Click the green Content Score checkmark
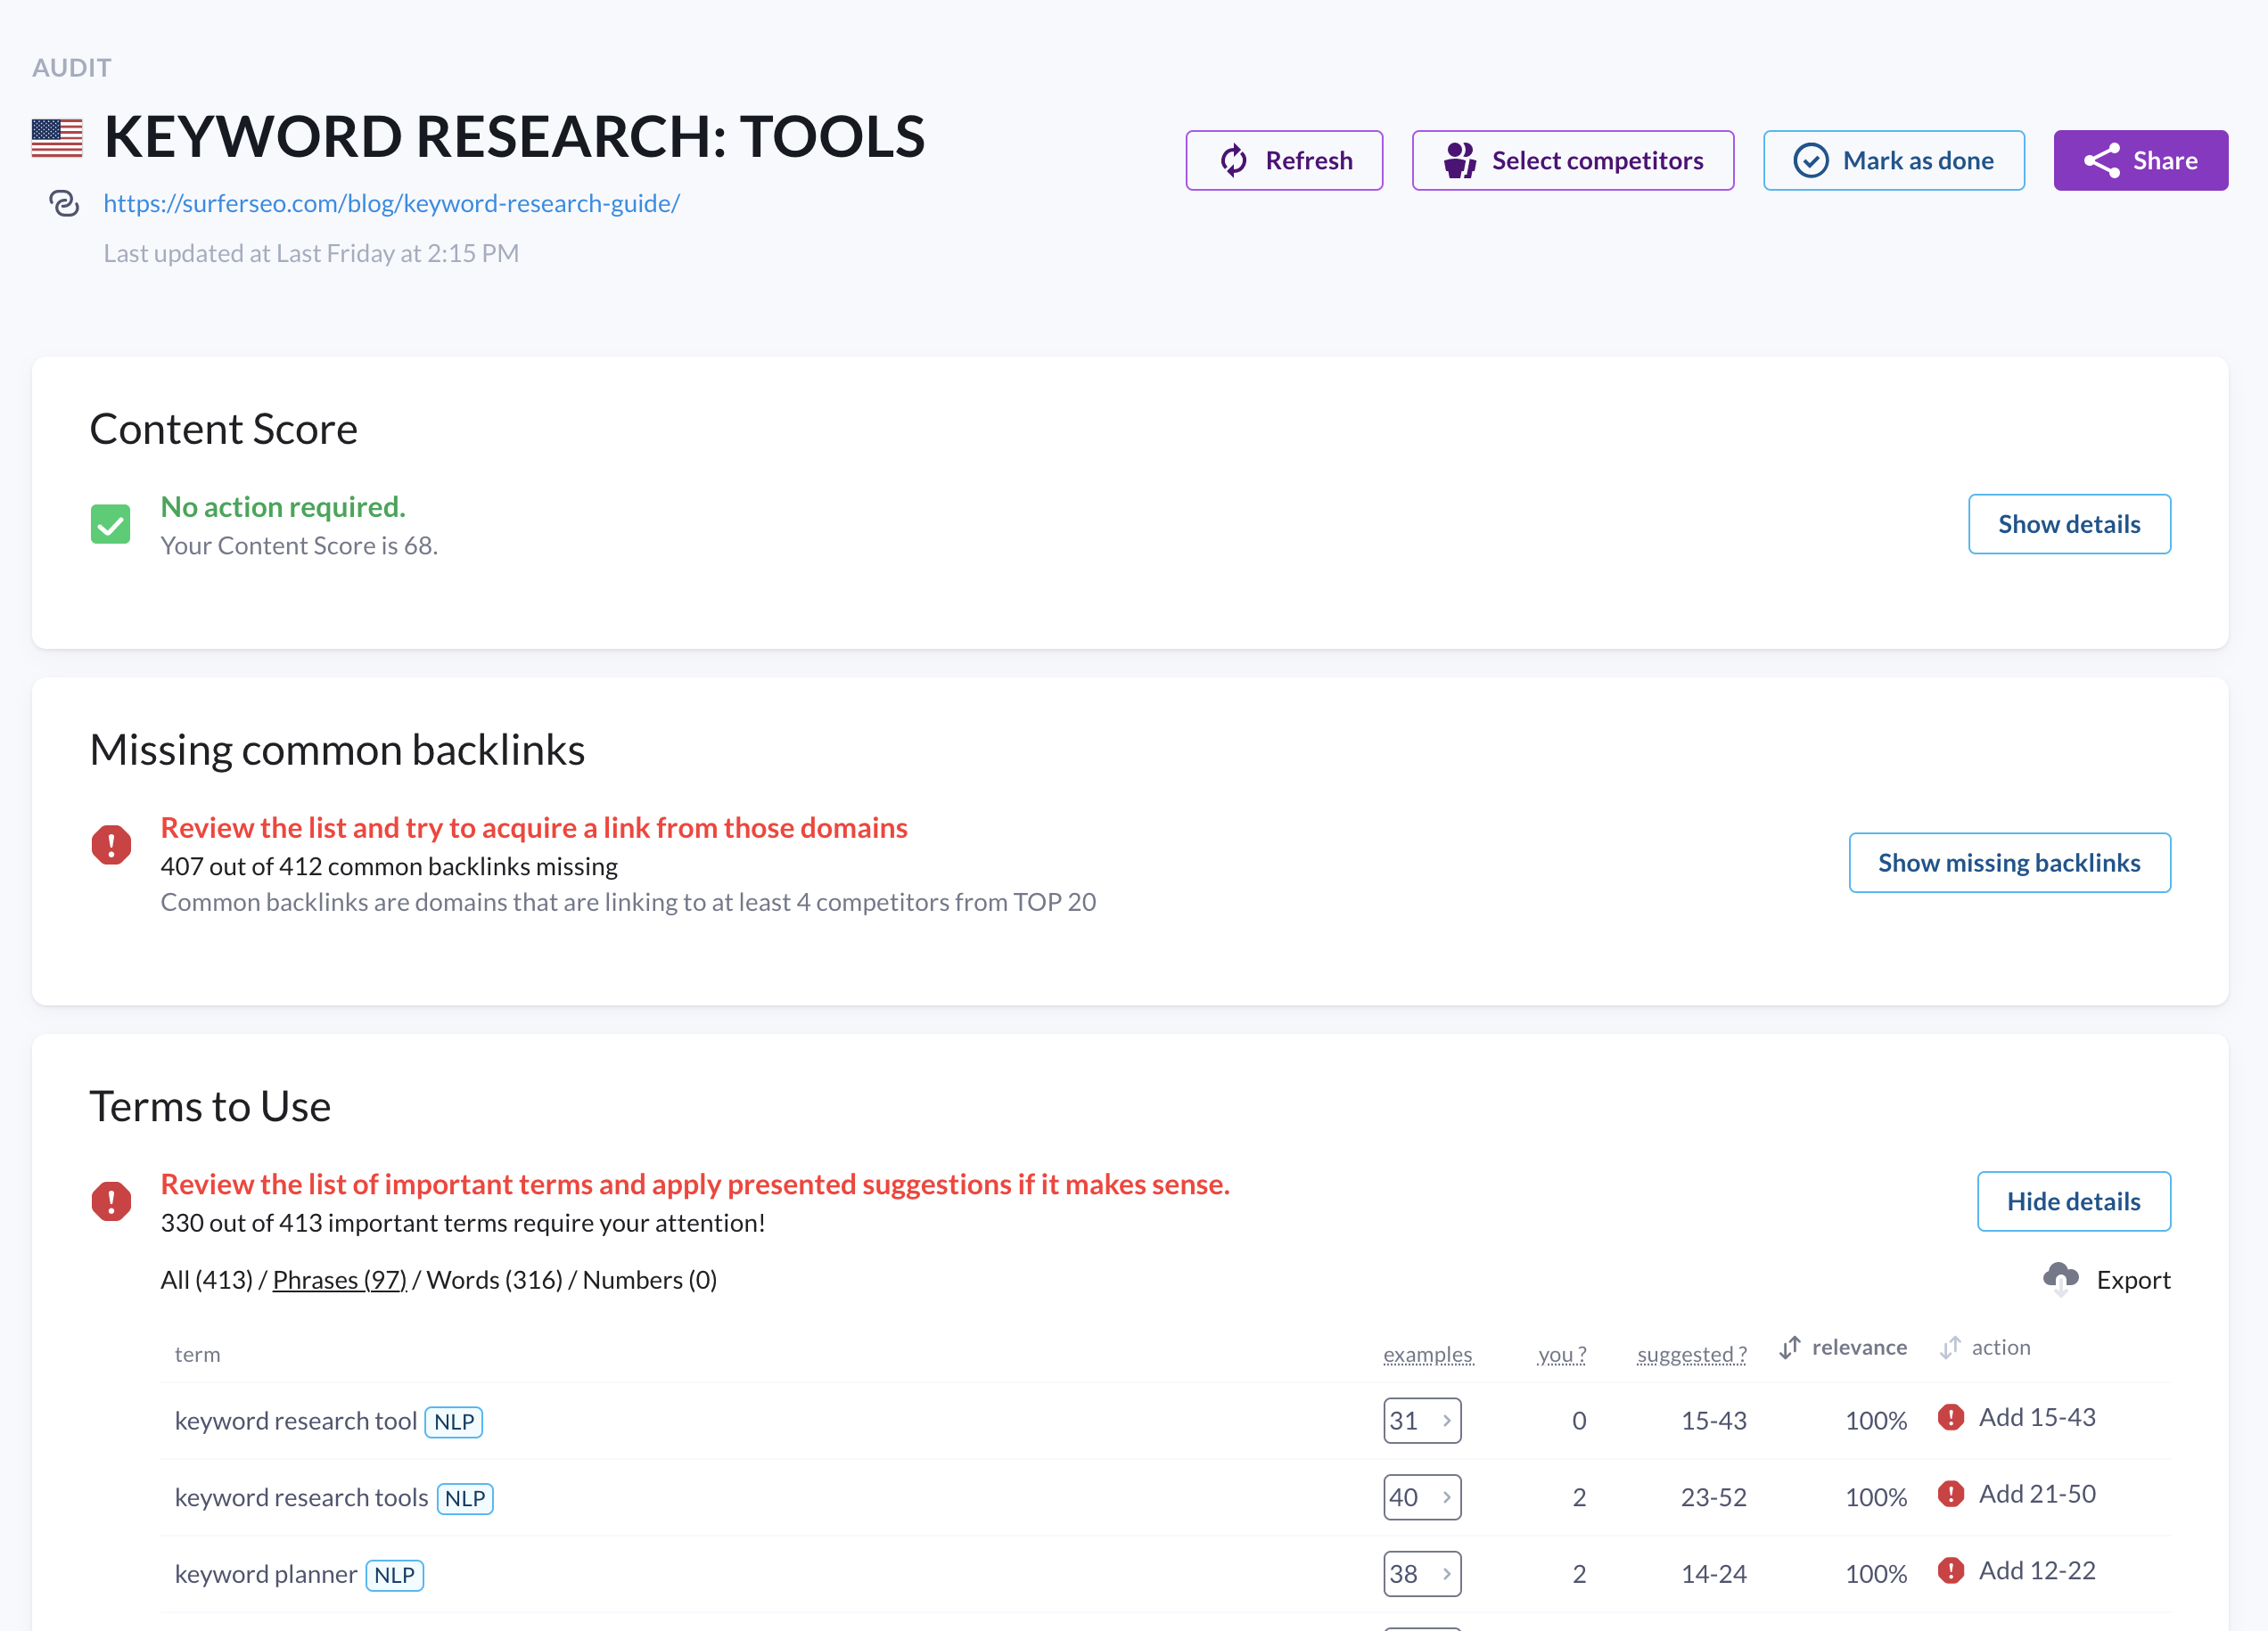Image resolution: width=2268 pixels, height=1631 pixels. [x=111, y=524]
